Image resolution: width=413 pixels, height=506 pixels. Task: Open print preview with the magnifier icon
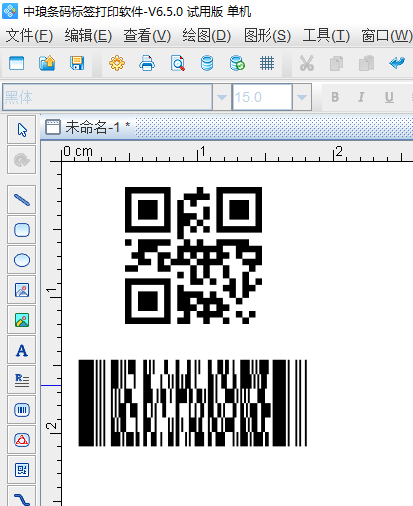tap(178, 63)
